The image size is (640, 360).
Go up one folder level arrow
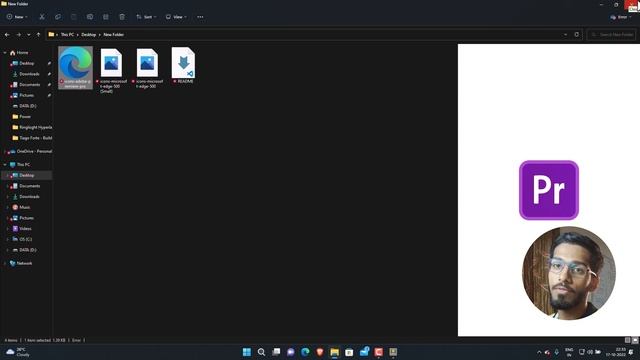point(38,35)
